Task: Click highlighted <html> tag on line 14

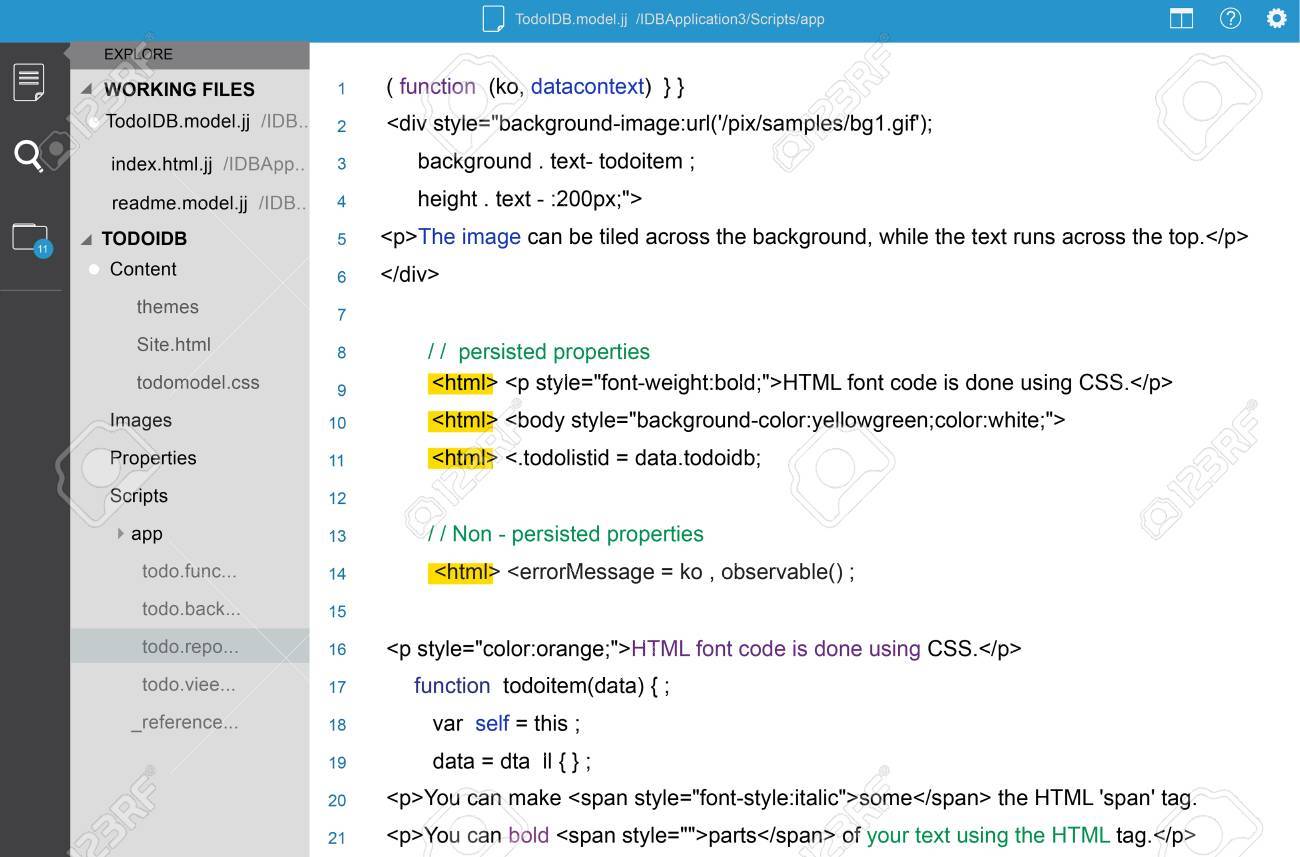Action: click(462, 572)
